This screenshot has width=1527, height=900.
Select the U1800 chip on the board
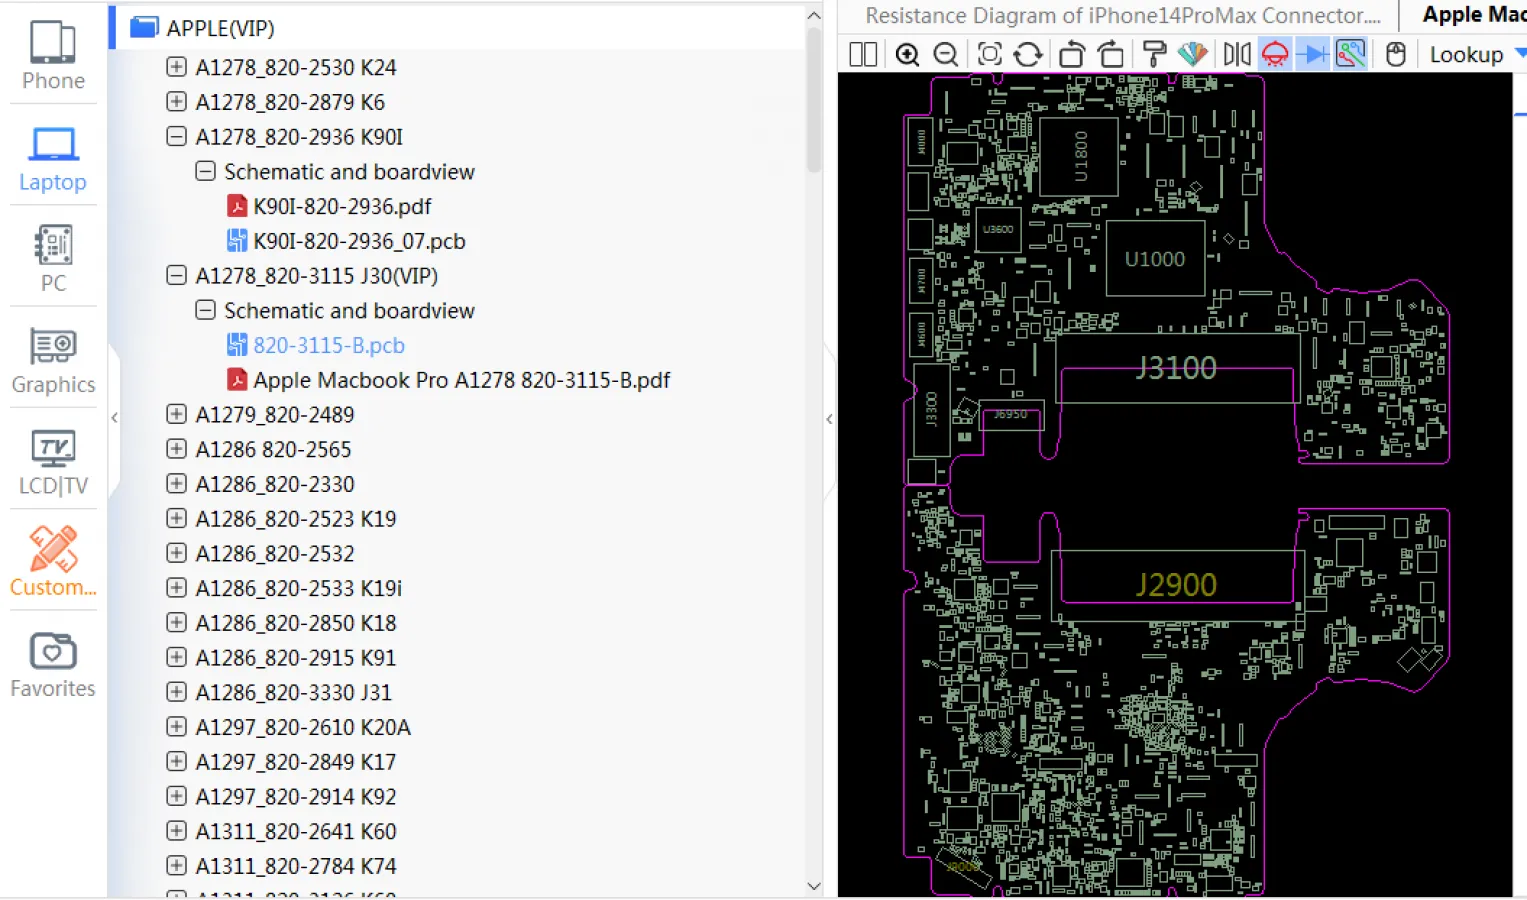click(x=1079, y=156)
